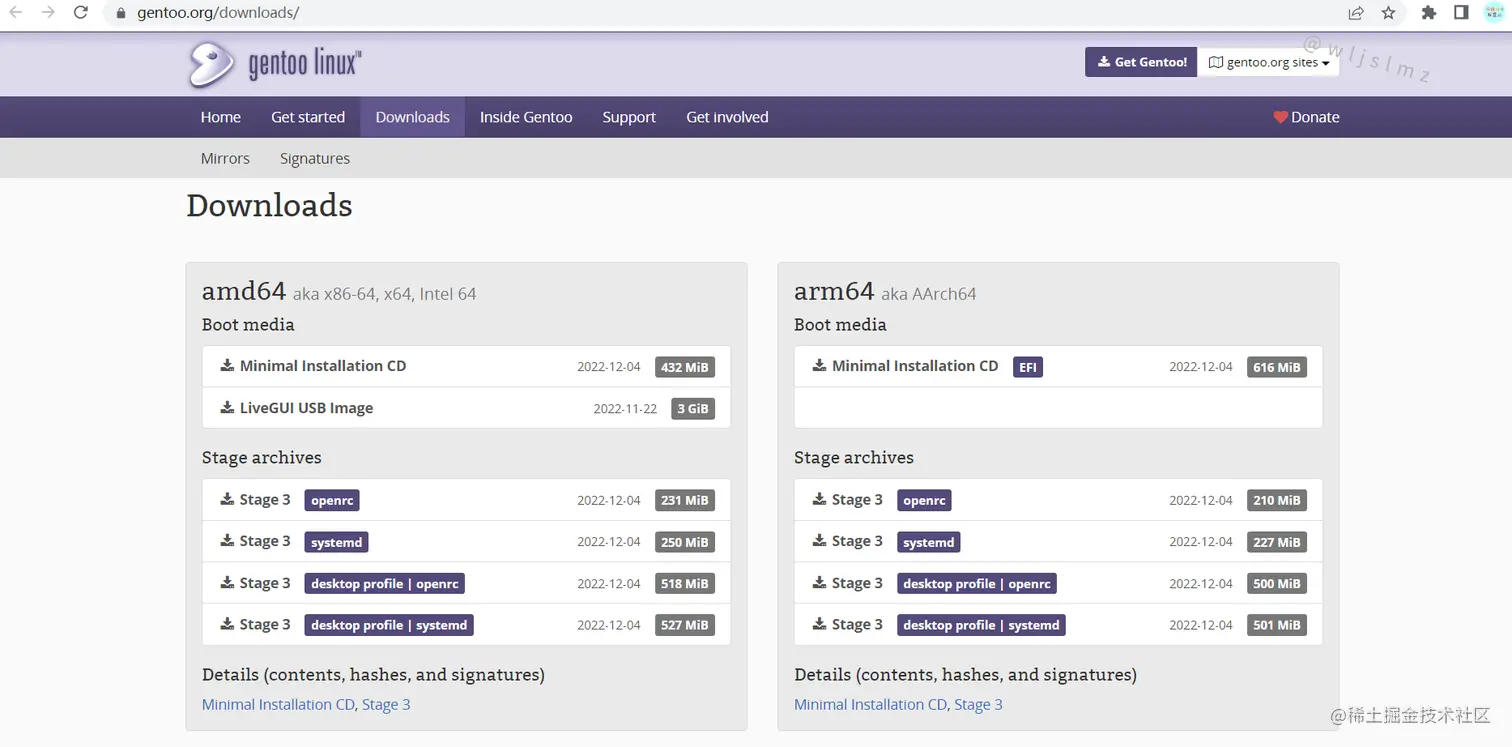
Task: Click the EFI badge on arm64 CD
Action: pyautogui.click(x=1028, y=367)
